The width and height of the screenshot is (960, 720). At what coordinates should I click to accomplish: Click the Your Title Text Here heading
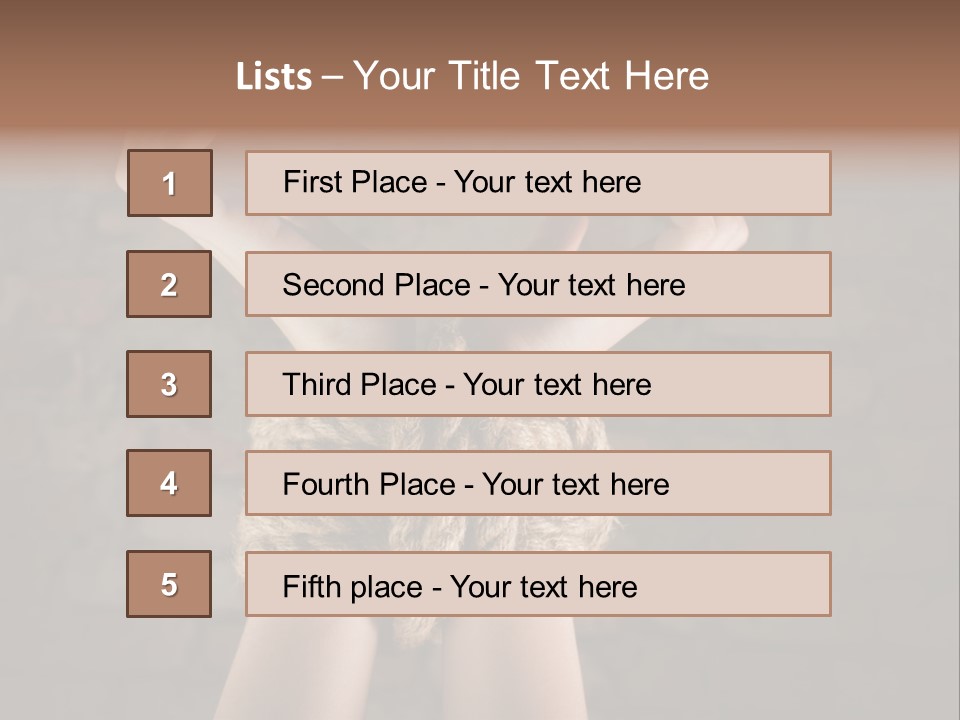[x=531, y=76]
